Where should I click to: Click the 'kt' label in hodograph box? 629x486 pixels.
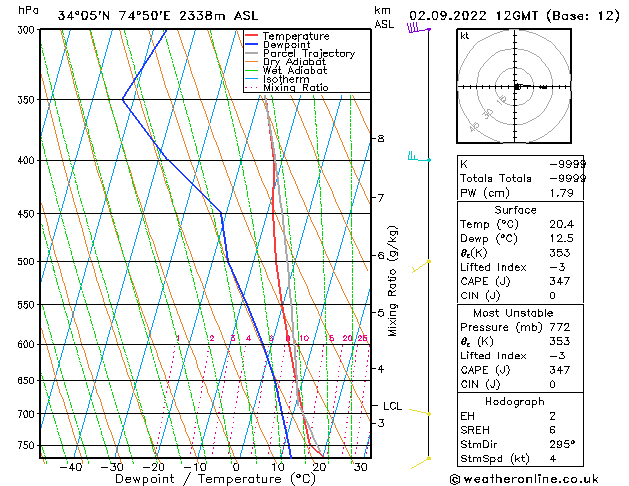(464, 36)
